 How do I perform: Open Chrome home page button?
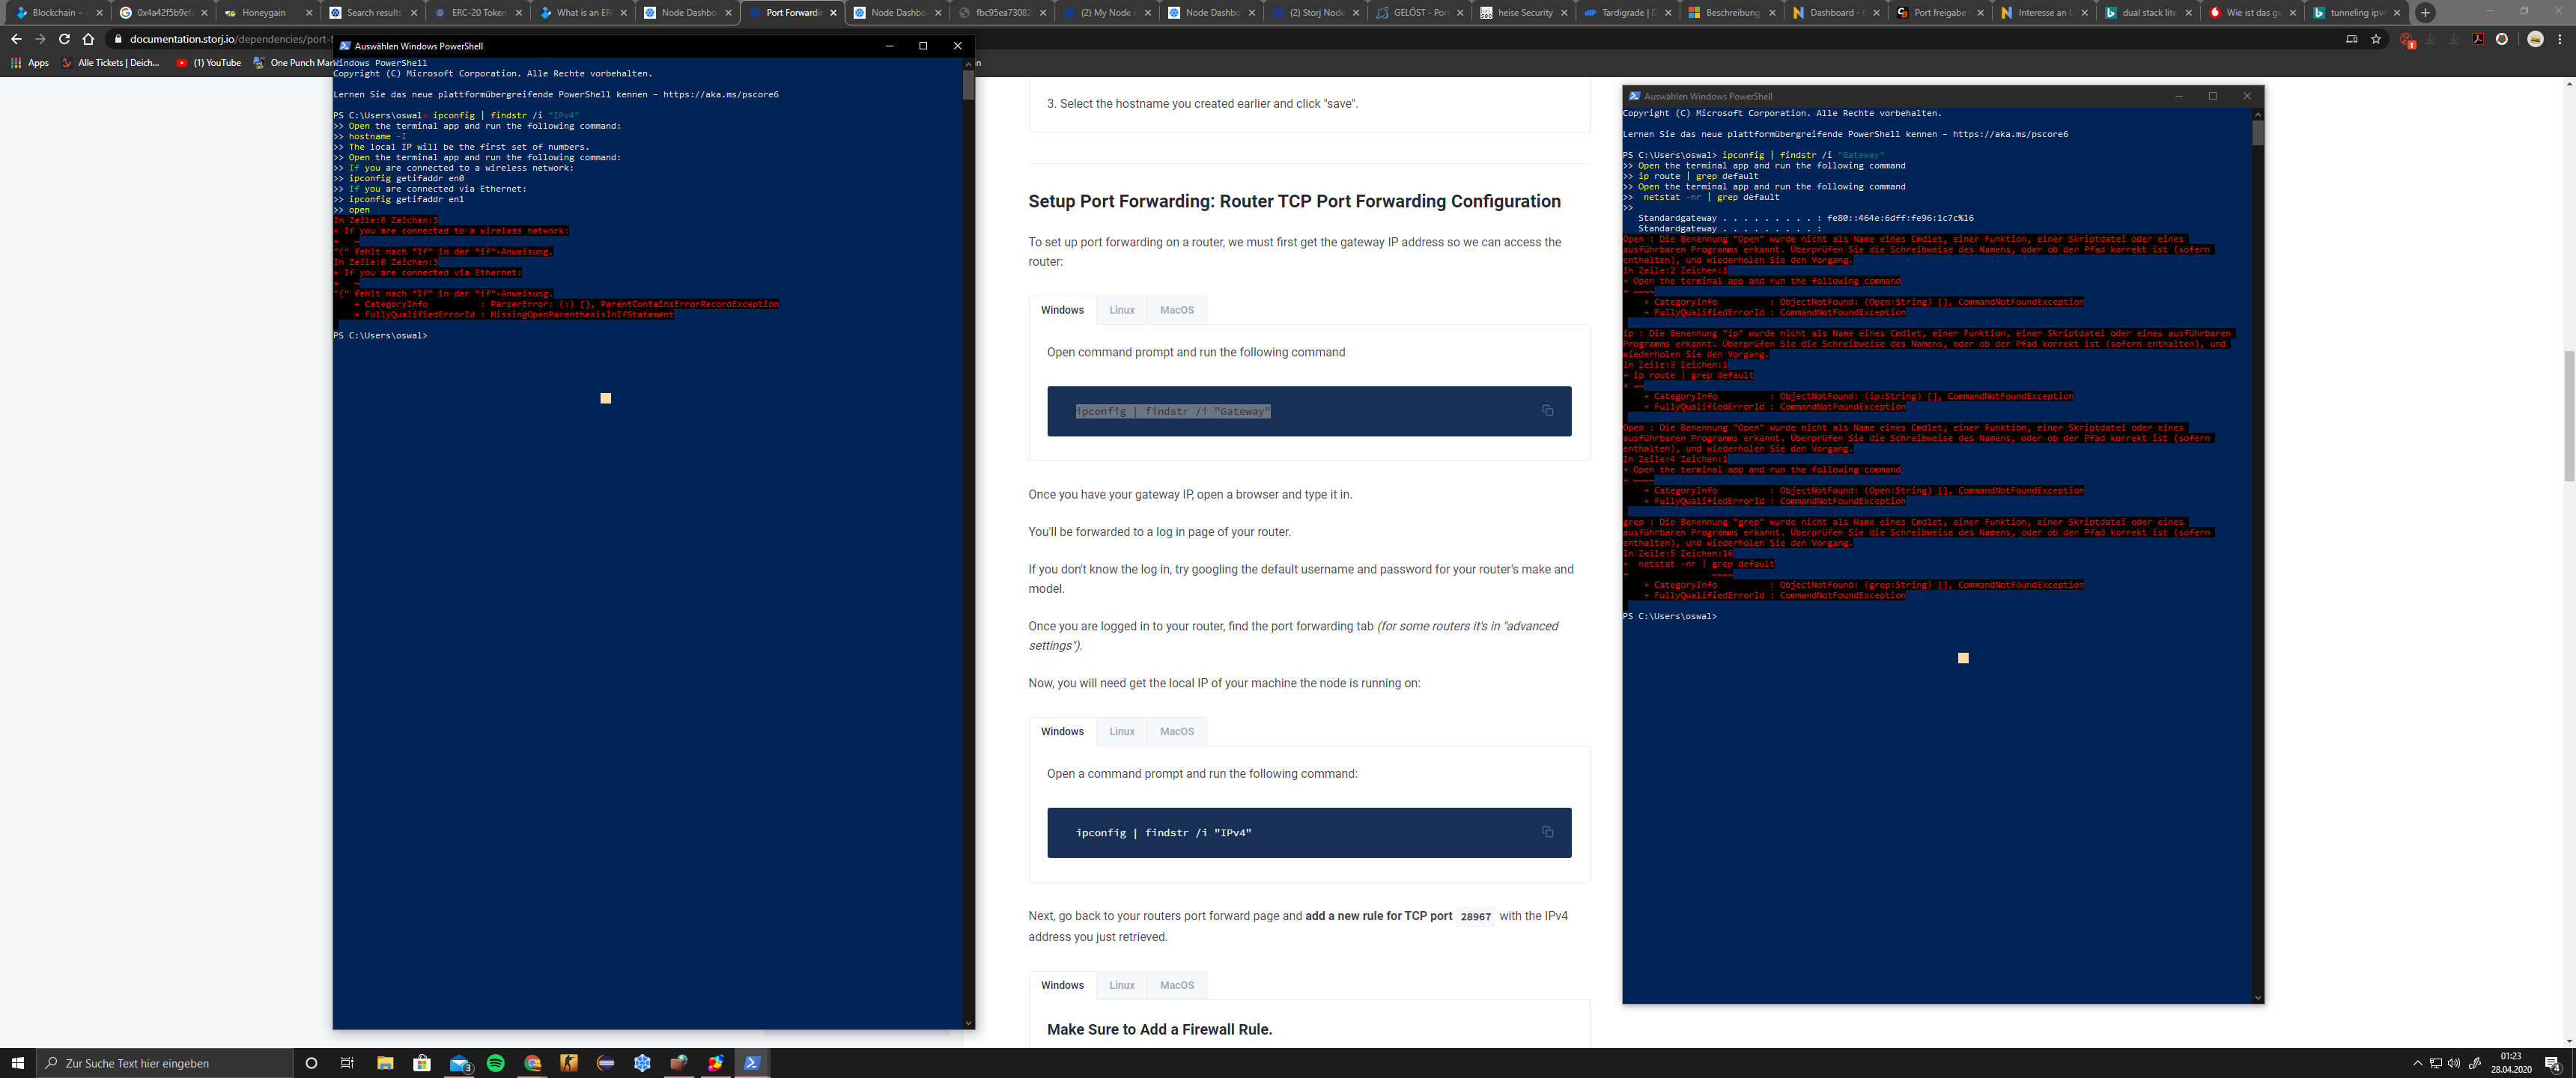88,39
